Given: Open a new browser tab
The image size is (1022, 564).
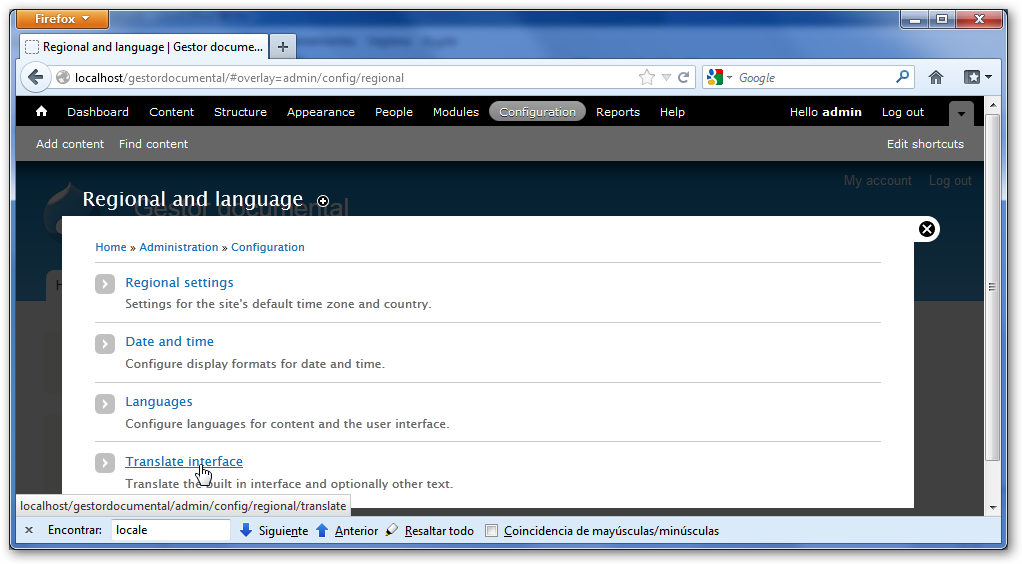Looking at the screenshot, I should [x=283, y=47].
